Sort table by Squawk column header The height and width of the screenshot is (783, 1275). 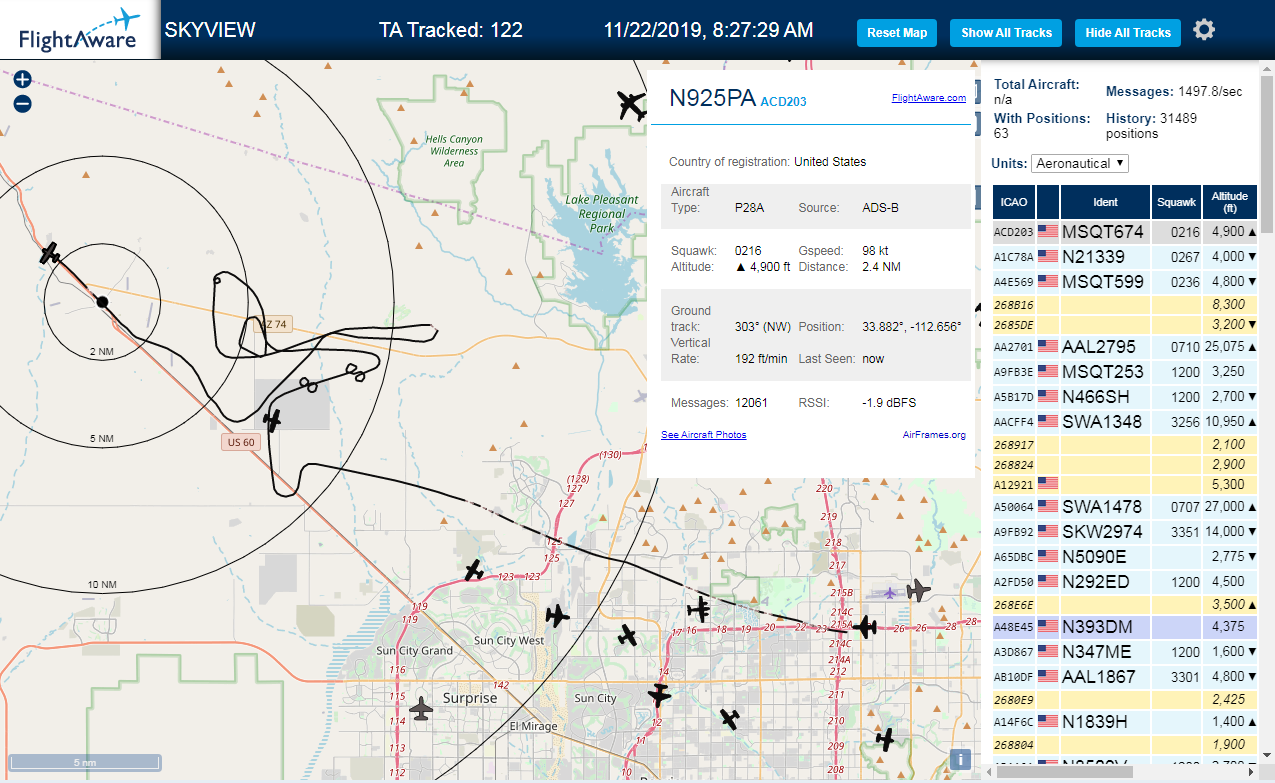(x=1176, y=202)
